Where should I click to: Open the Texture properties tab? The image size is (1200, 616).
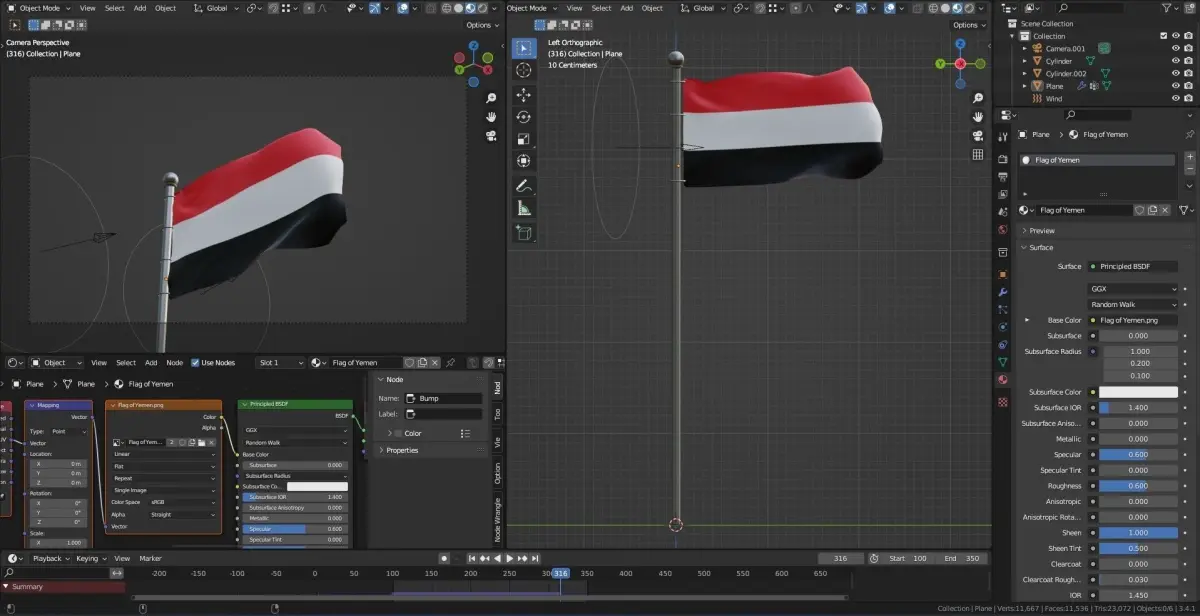1003,402
